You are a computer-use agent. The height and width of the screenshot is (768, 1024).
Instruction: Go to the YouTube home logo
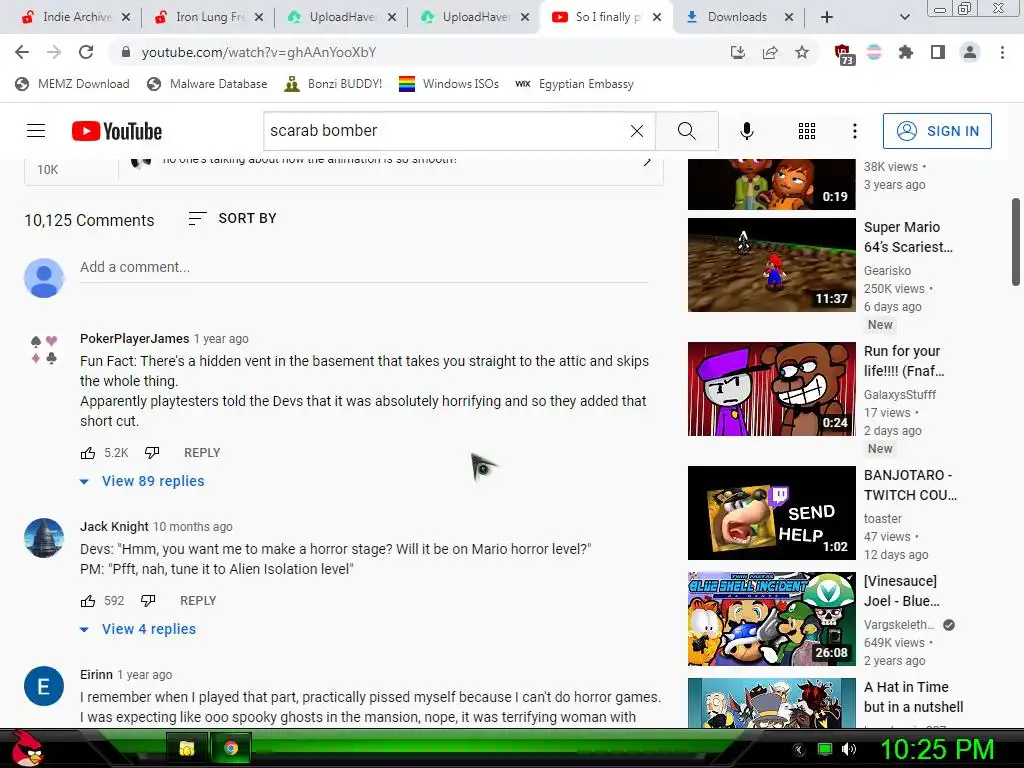117,131
